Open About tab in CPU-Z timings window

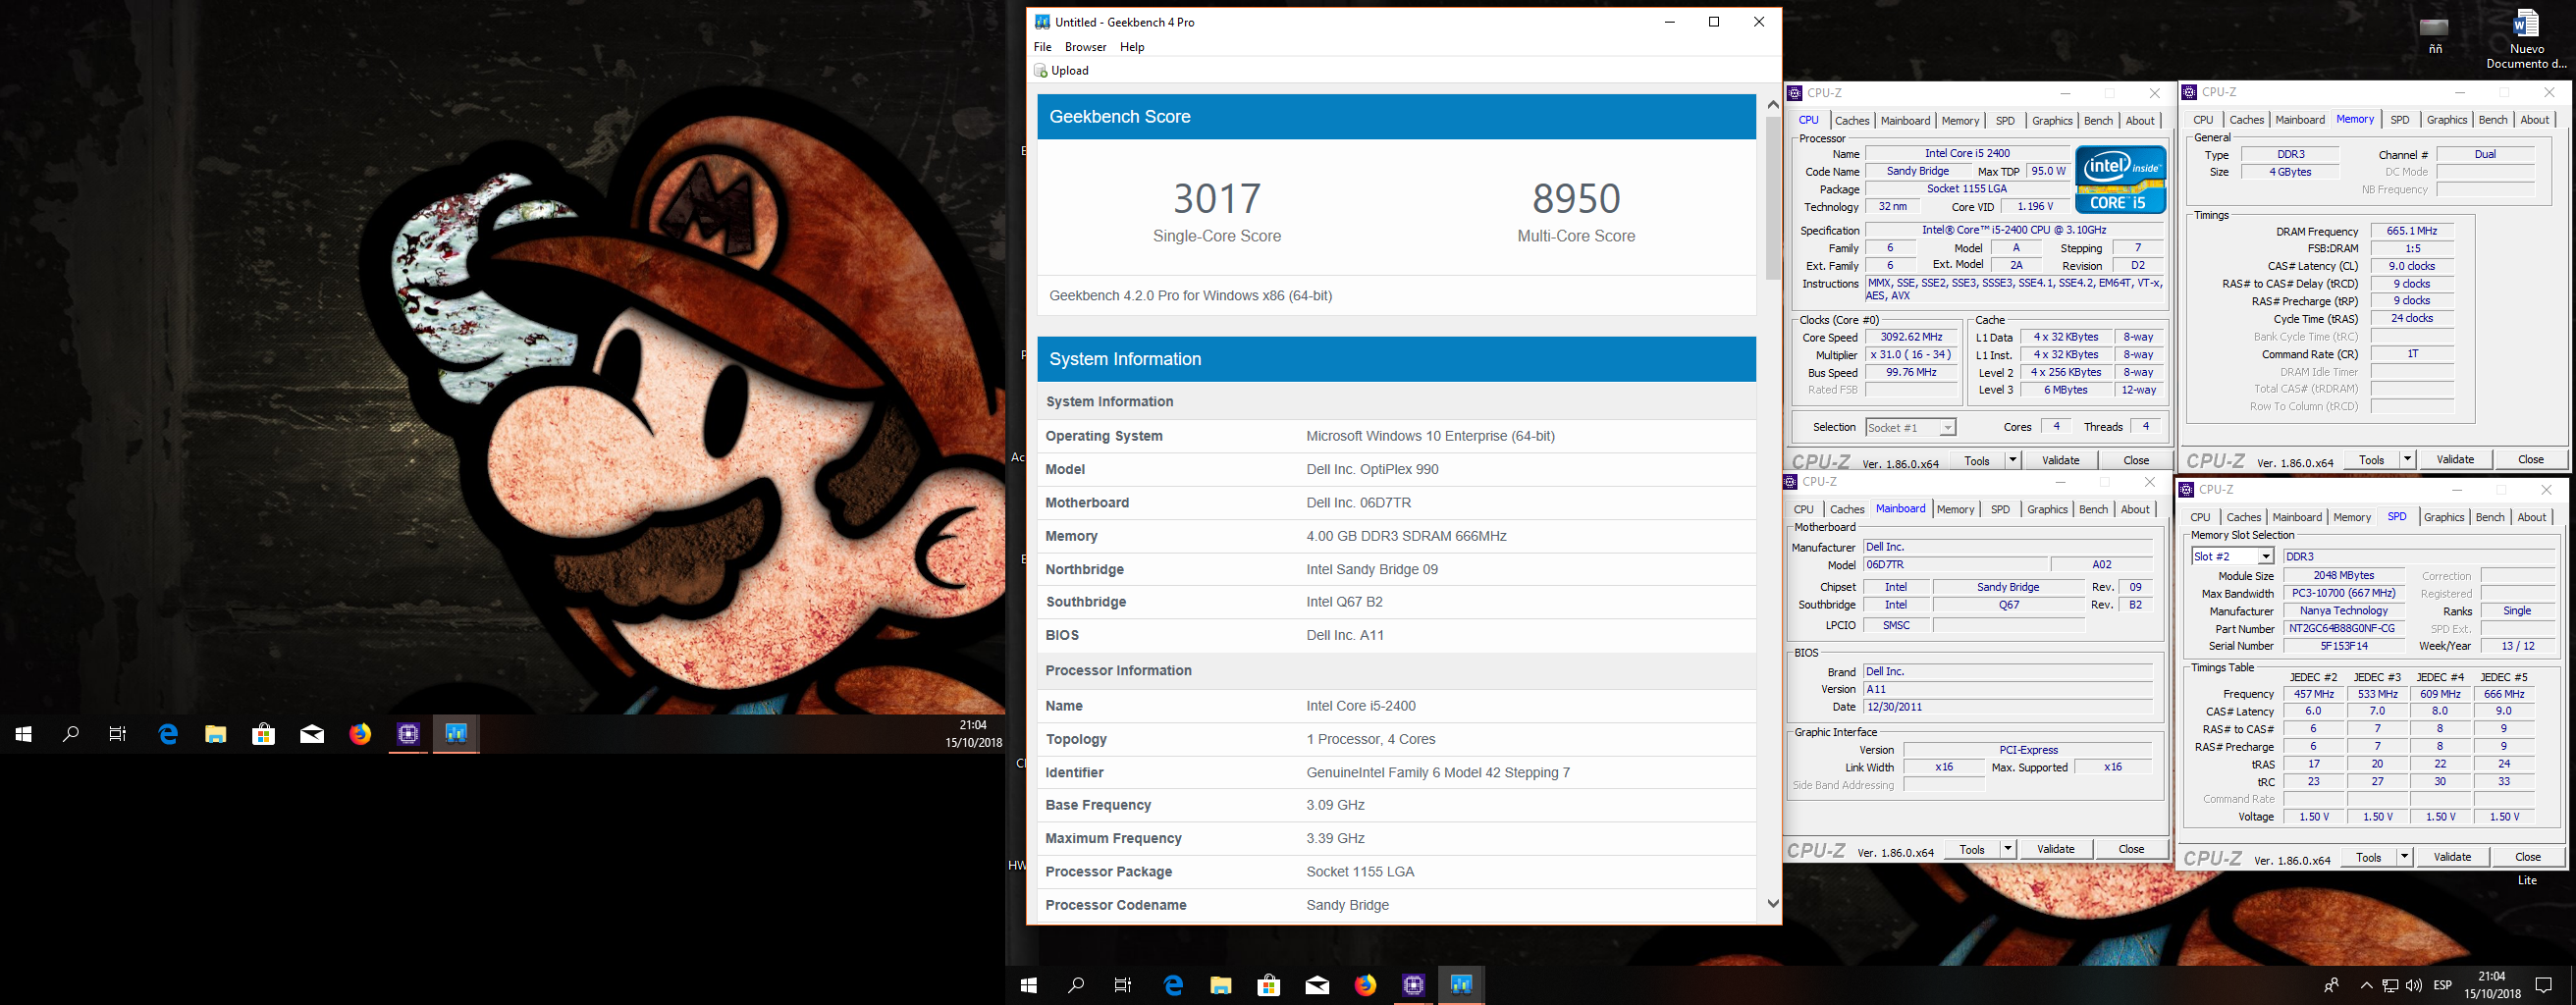click(2534, 120)
